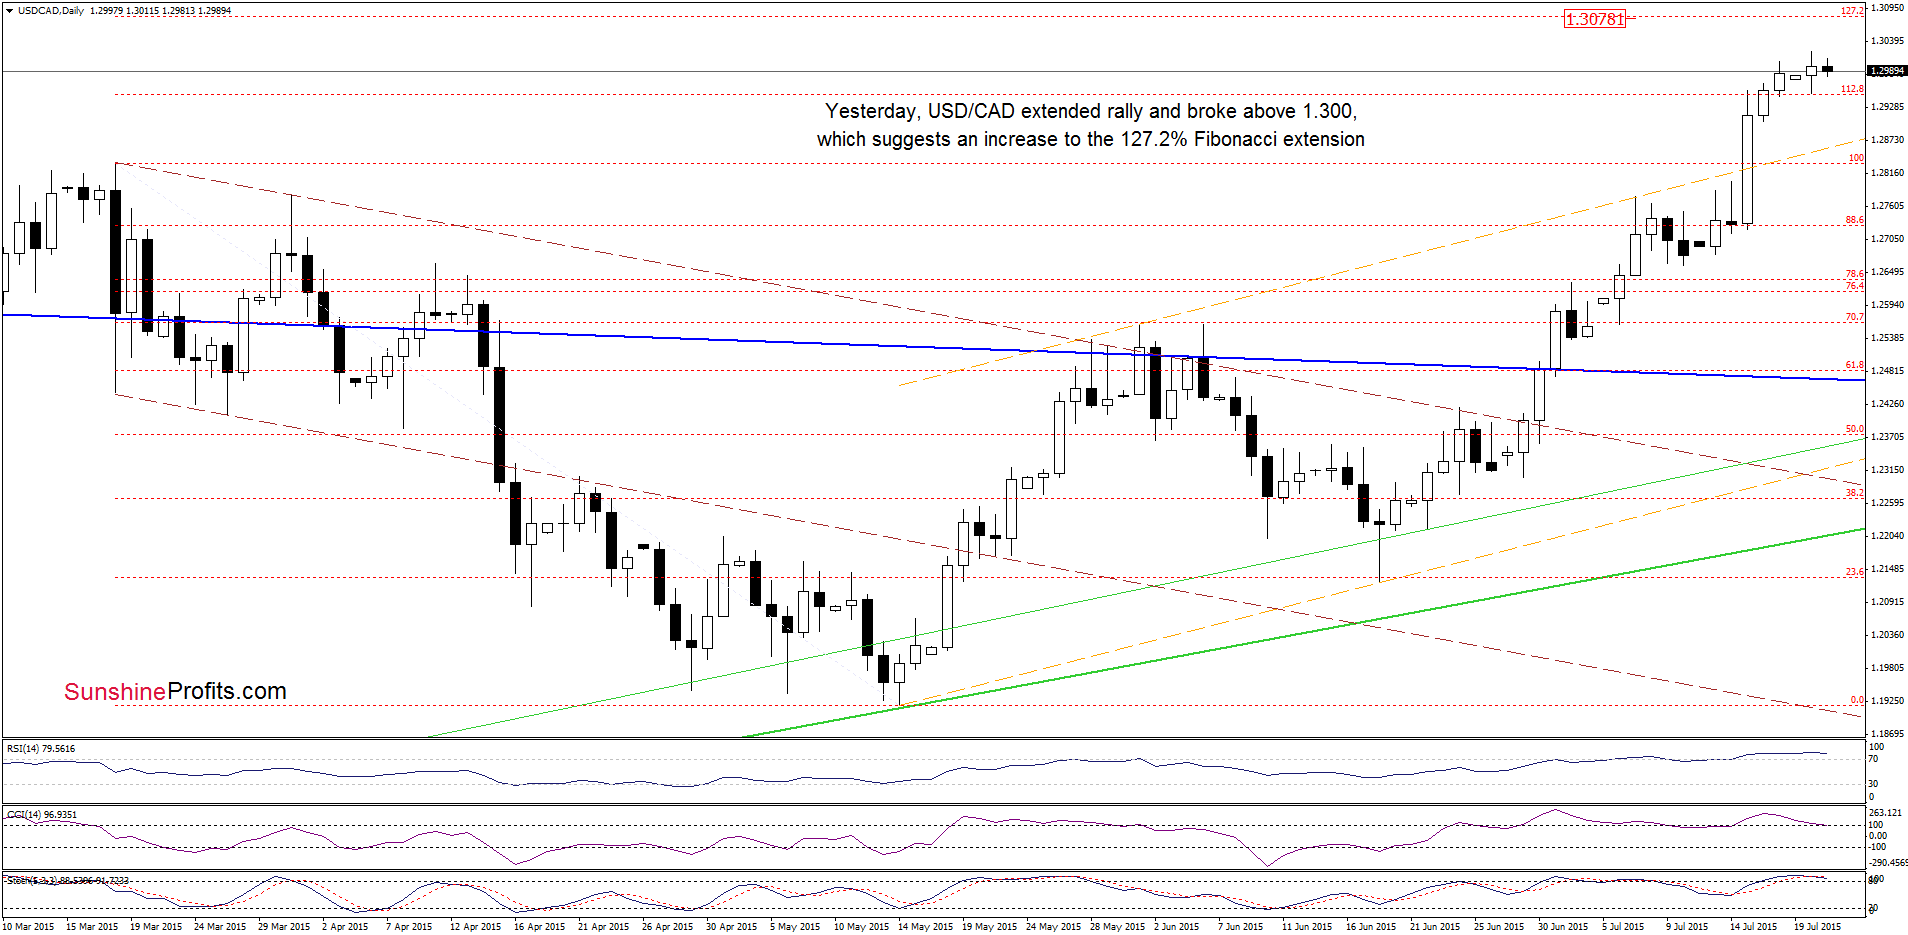
Task: Click price axis value 1.30950
Action: pyautogui.click(x=1887, y=7)
